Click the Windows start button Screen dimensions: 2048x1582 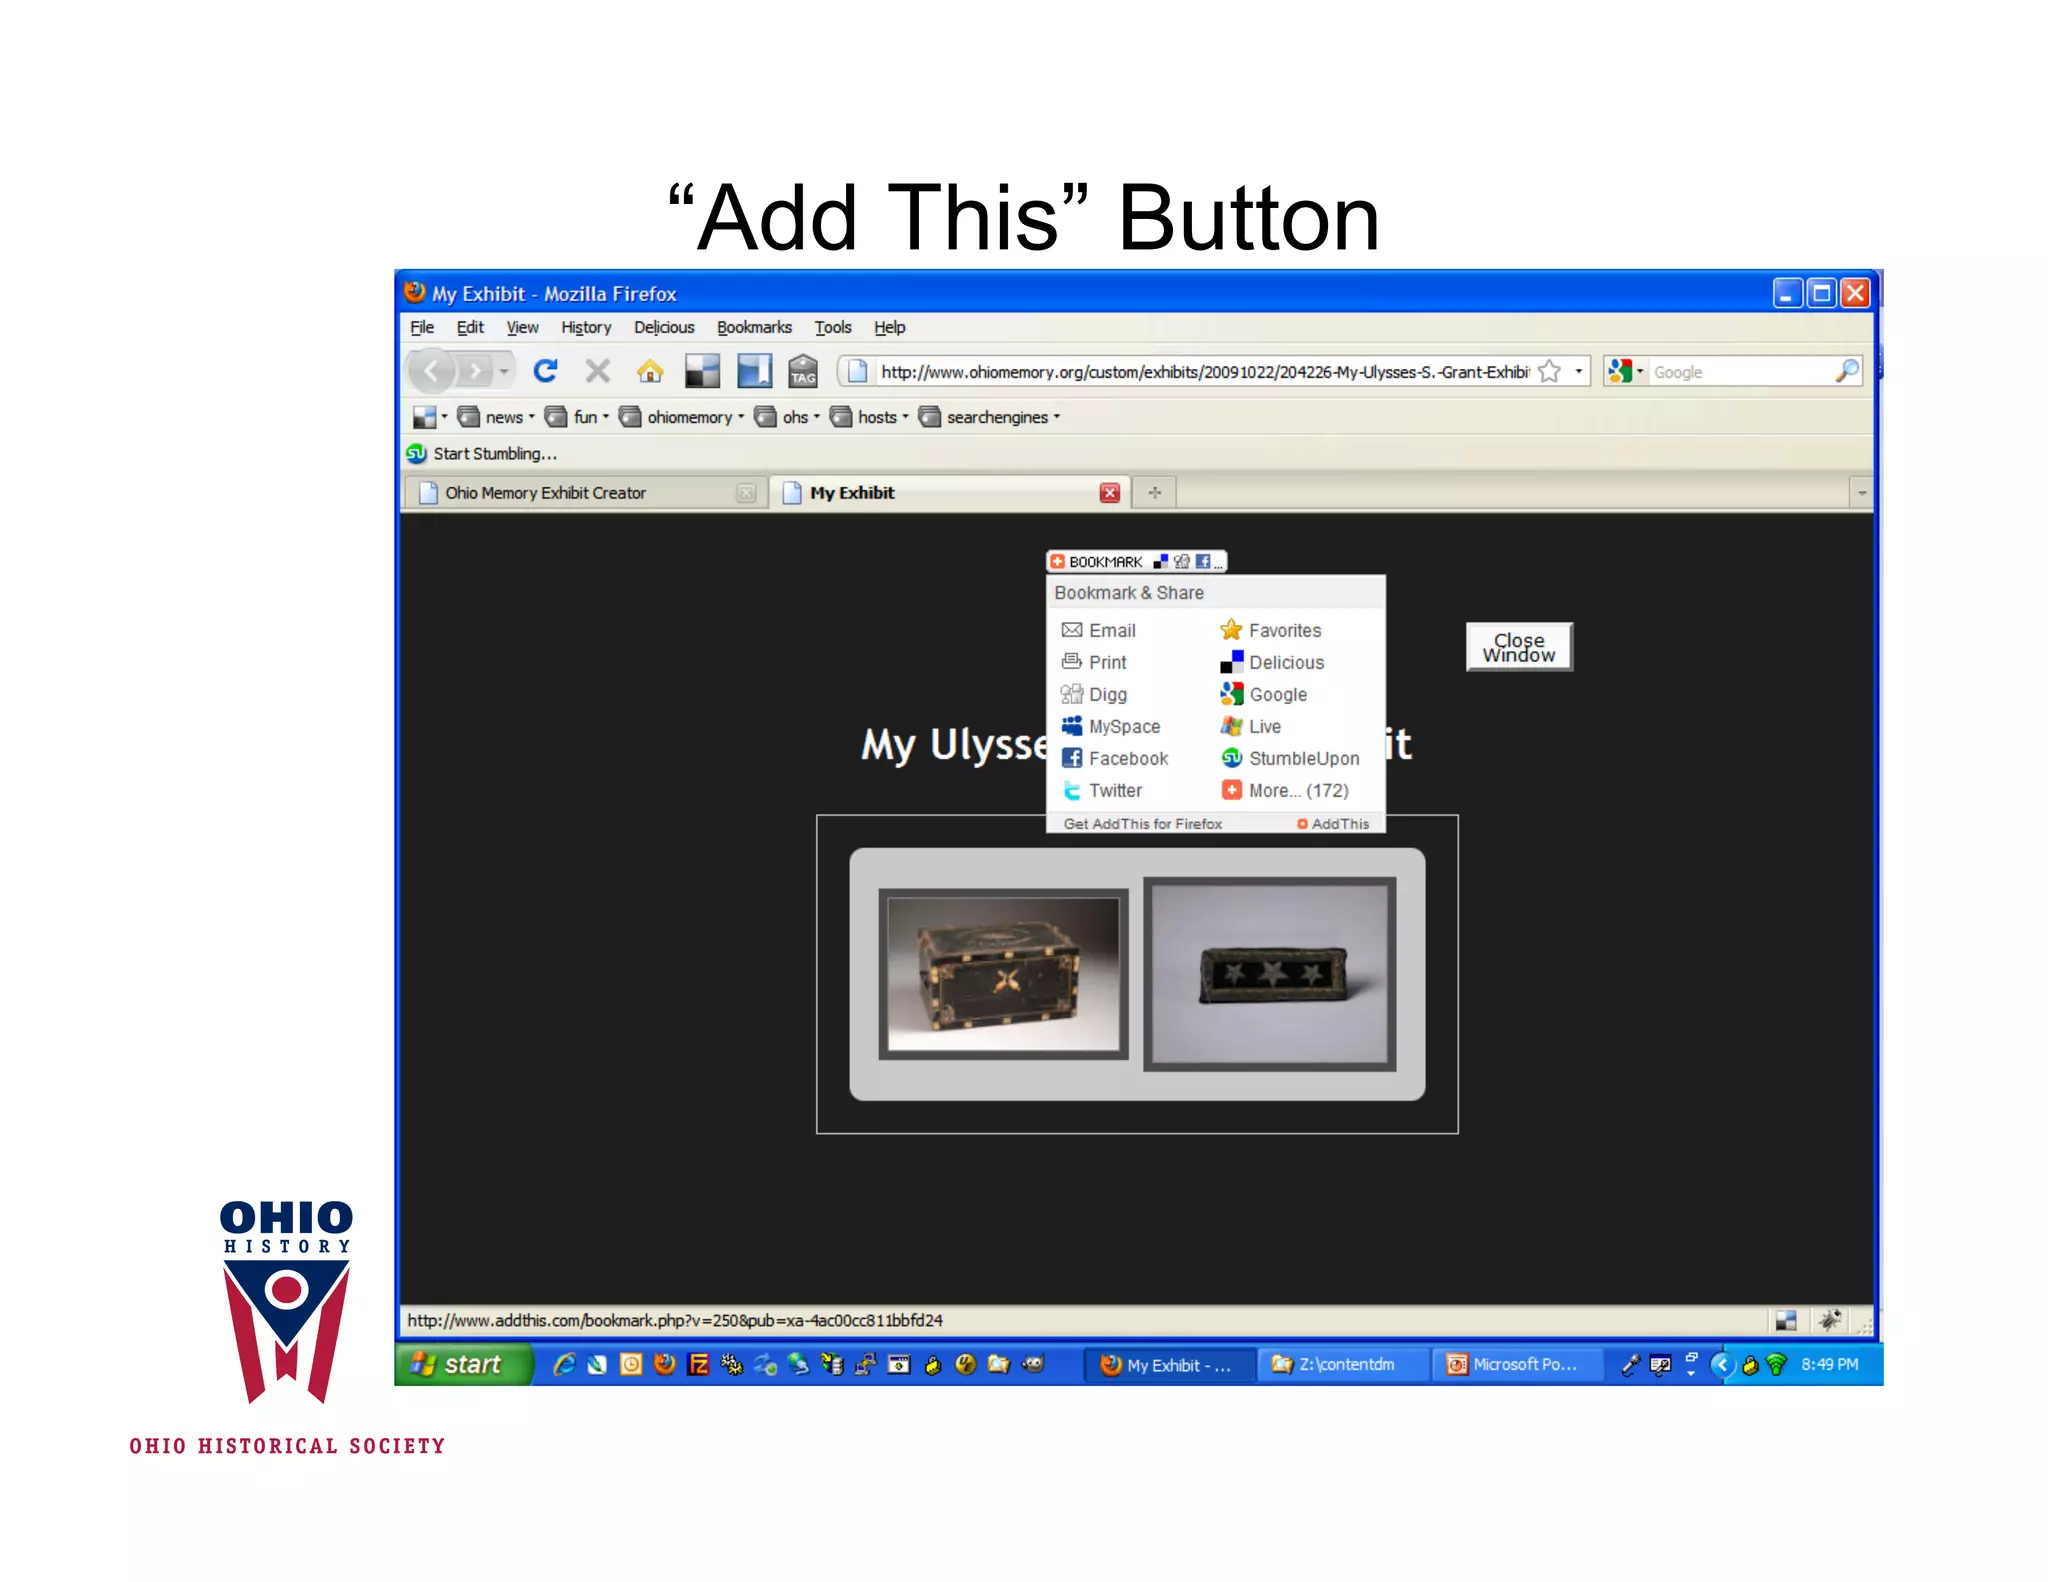[x=463, y=1364]
